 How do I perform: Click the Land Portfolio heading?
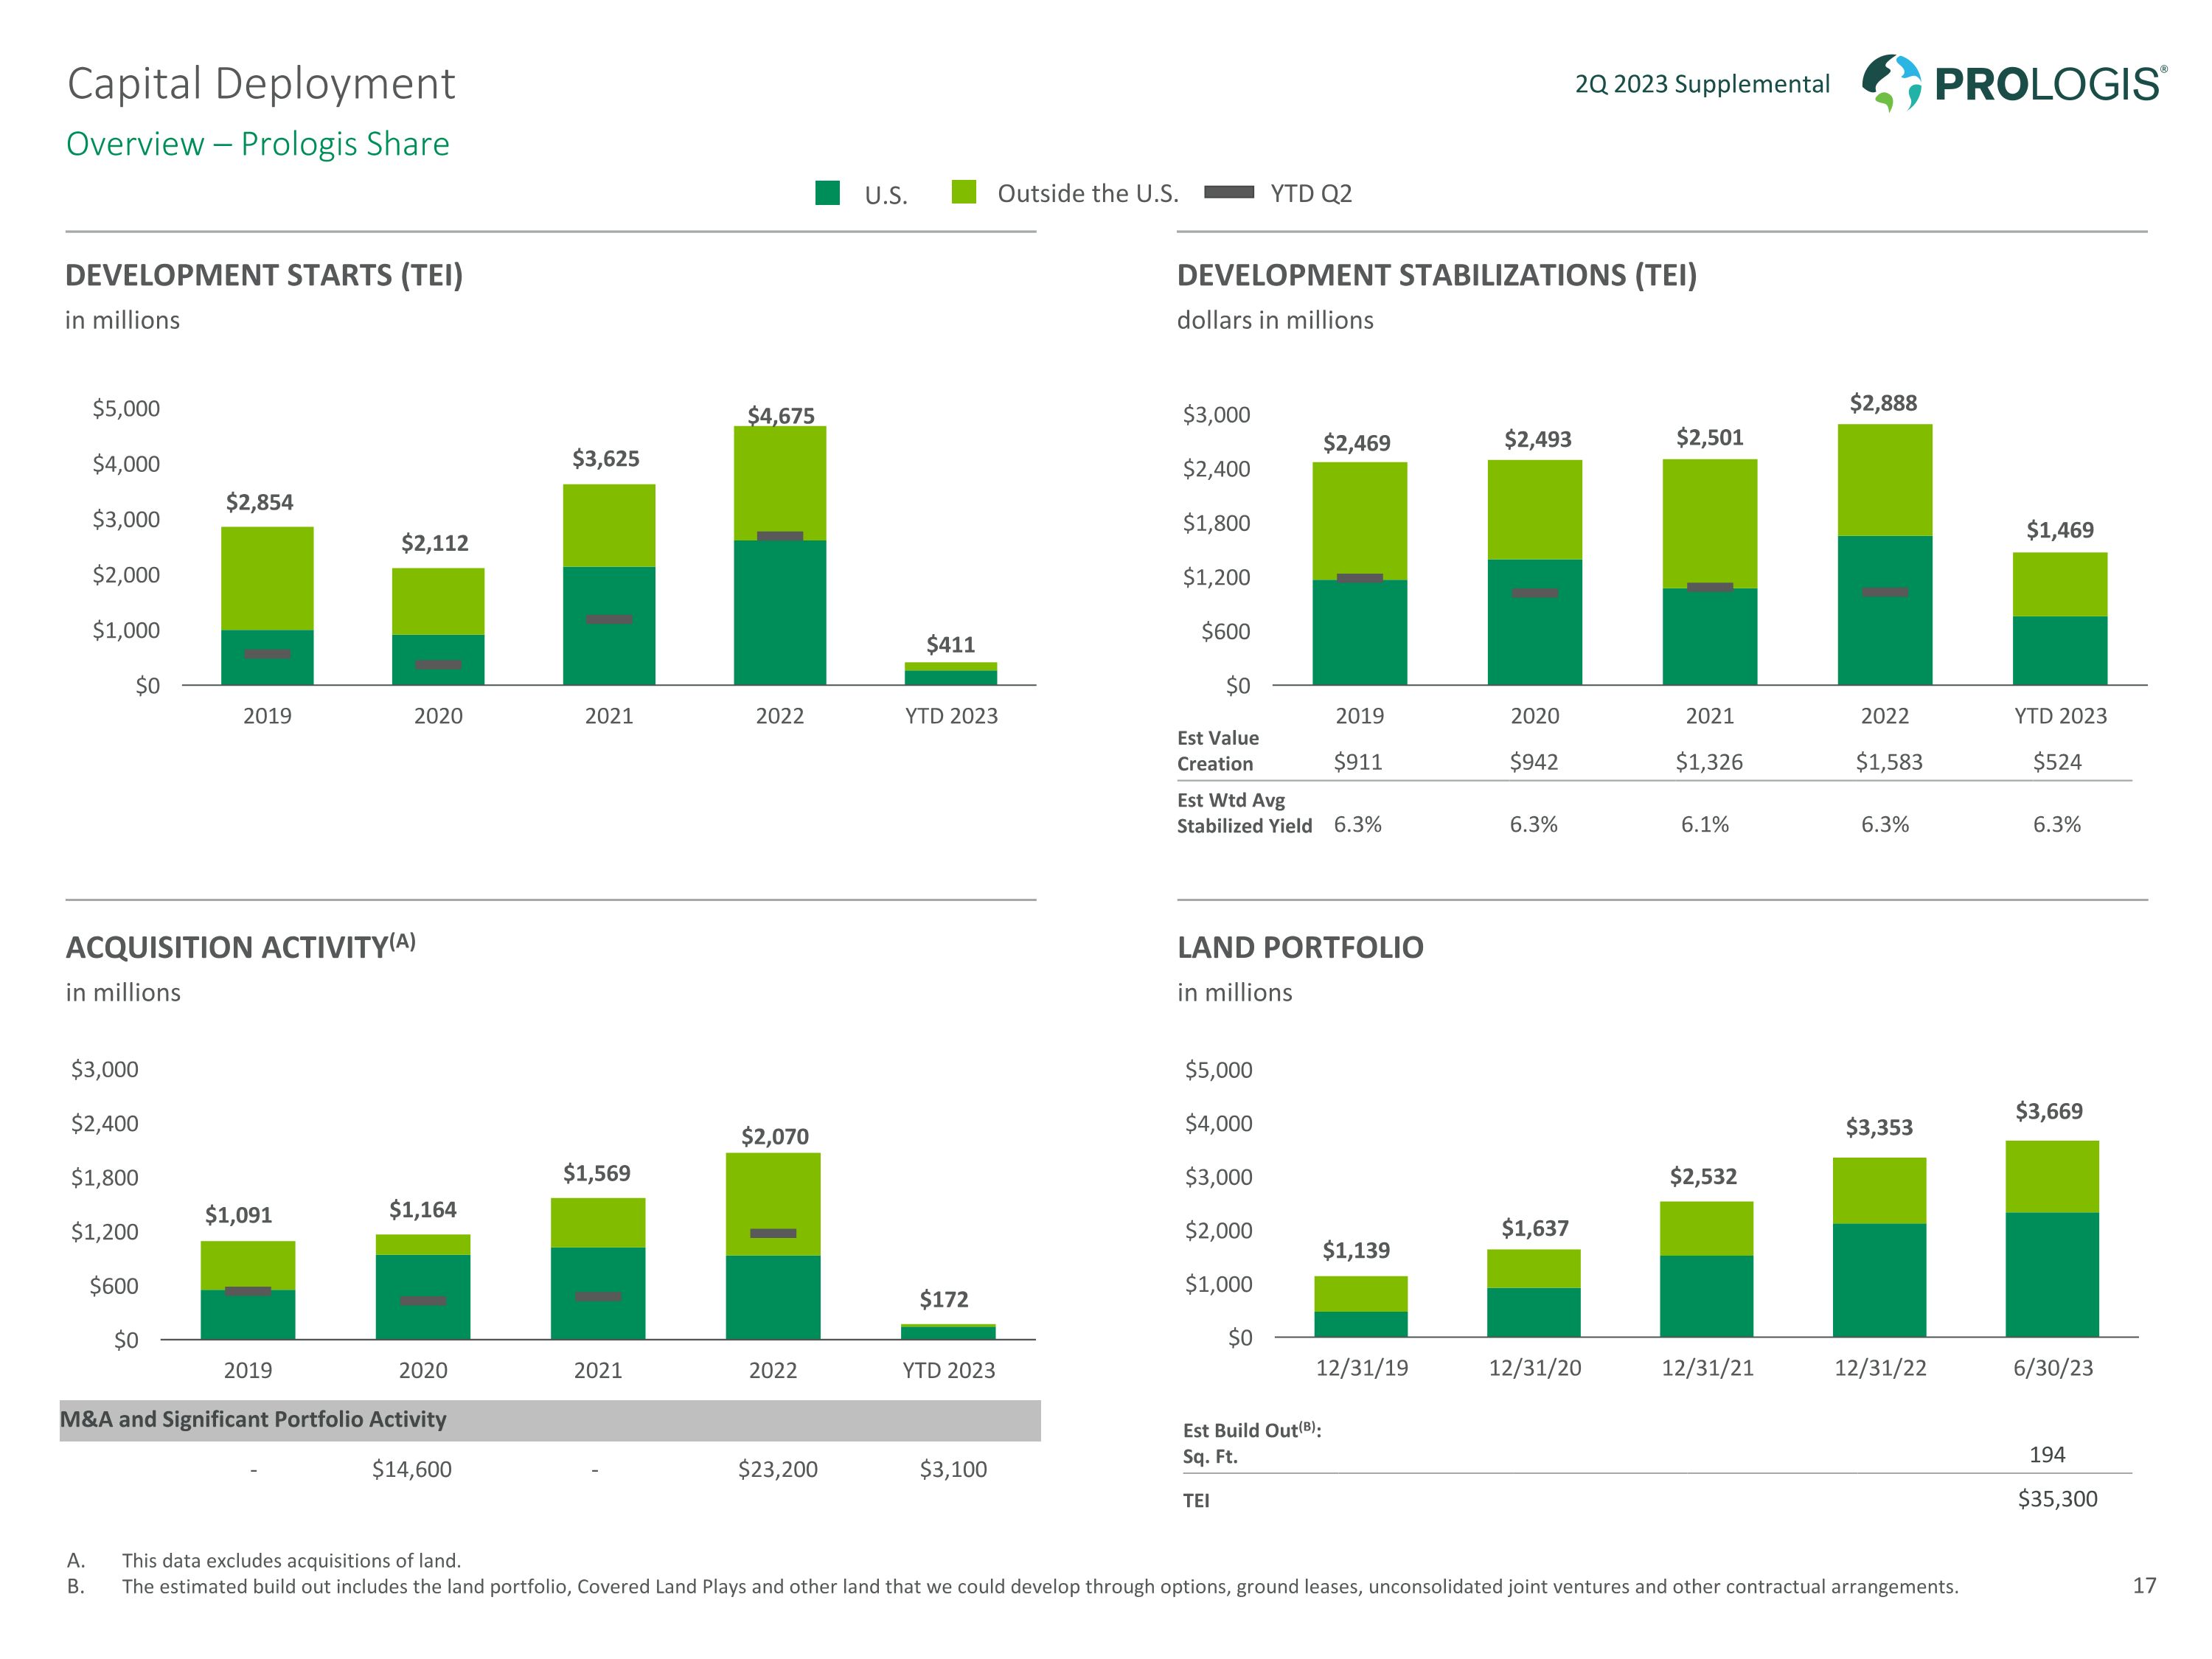[x=1300, y=947]
